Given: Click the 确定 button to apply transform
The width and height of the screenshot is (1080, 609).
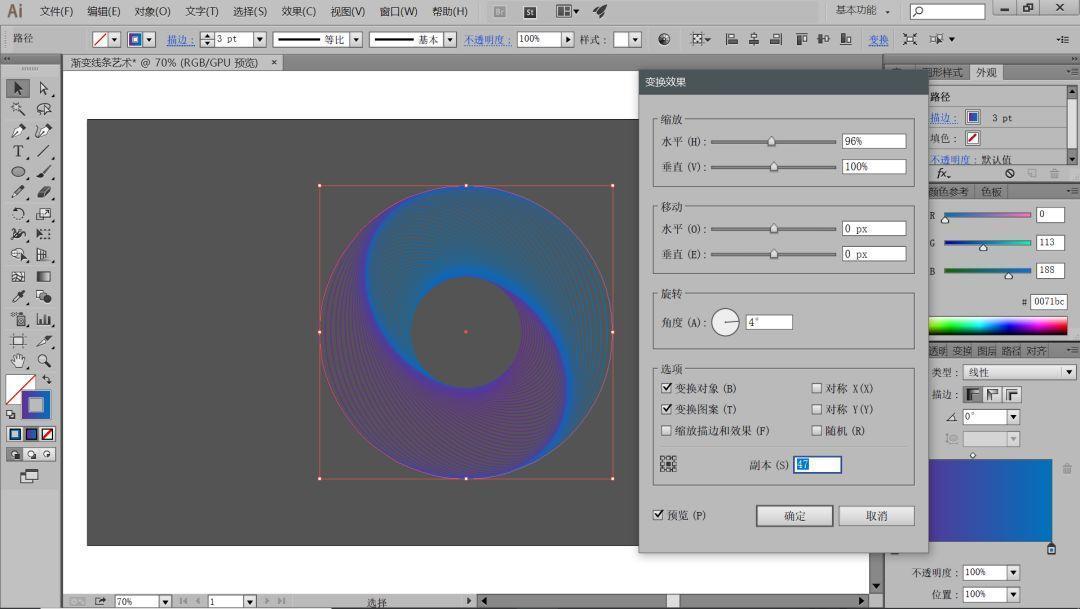Looking at the screenshot, I should click(794, 515).
